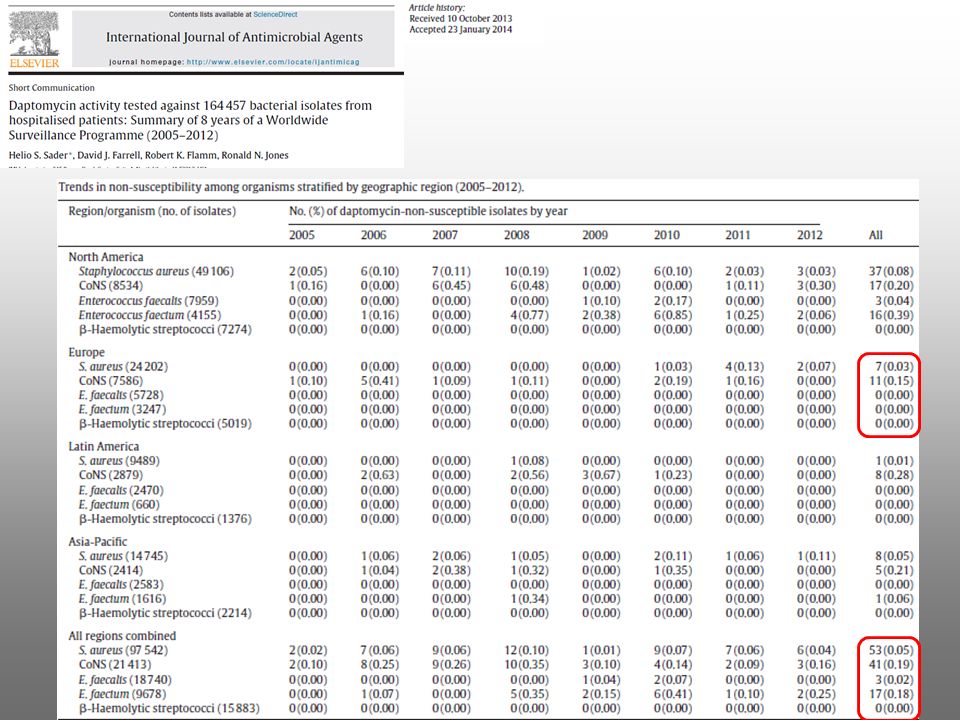Click row label 'CoNS (8534)'
This screenshot has width=960, height=720.
[110, 286]
